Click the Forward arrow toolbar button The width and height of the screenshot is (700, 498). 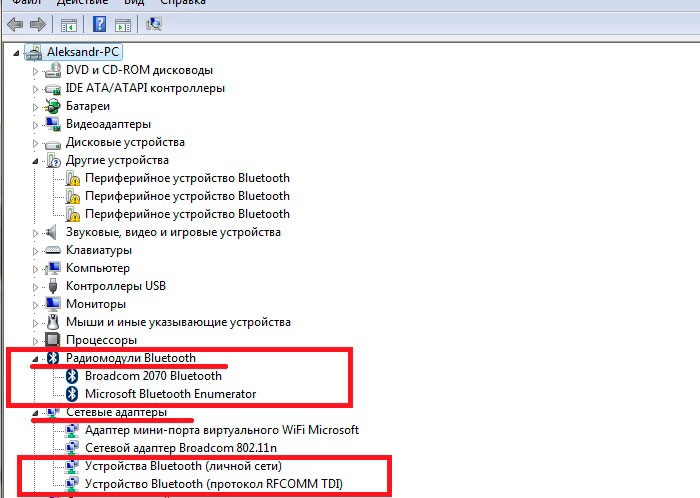pos(38,24)
